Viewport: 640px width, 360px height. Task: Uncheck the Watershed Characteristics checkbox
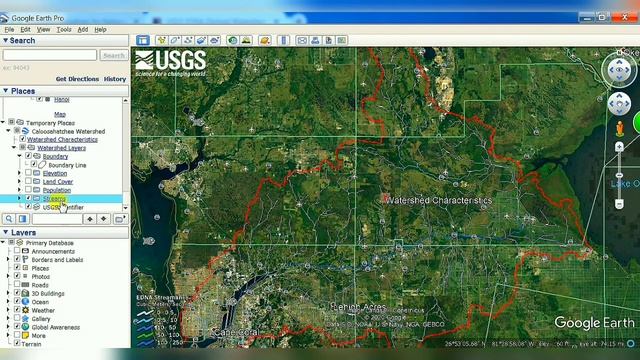(x=22, y=139)
